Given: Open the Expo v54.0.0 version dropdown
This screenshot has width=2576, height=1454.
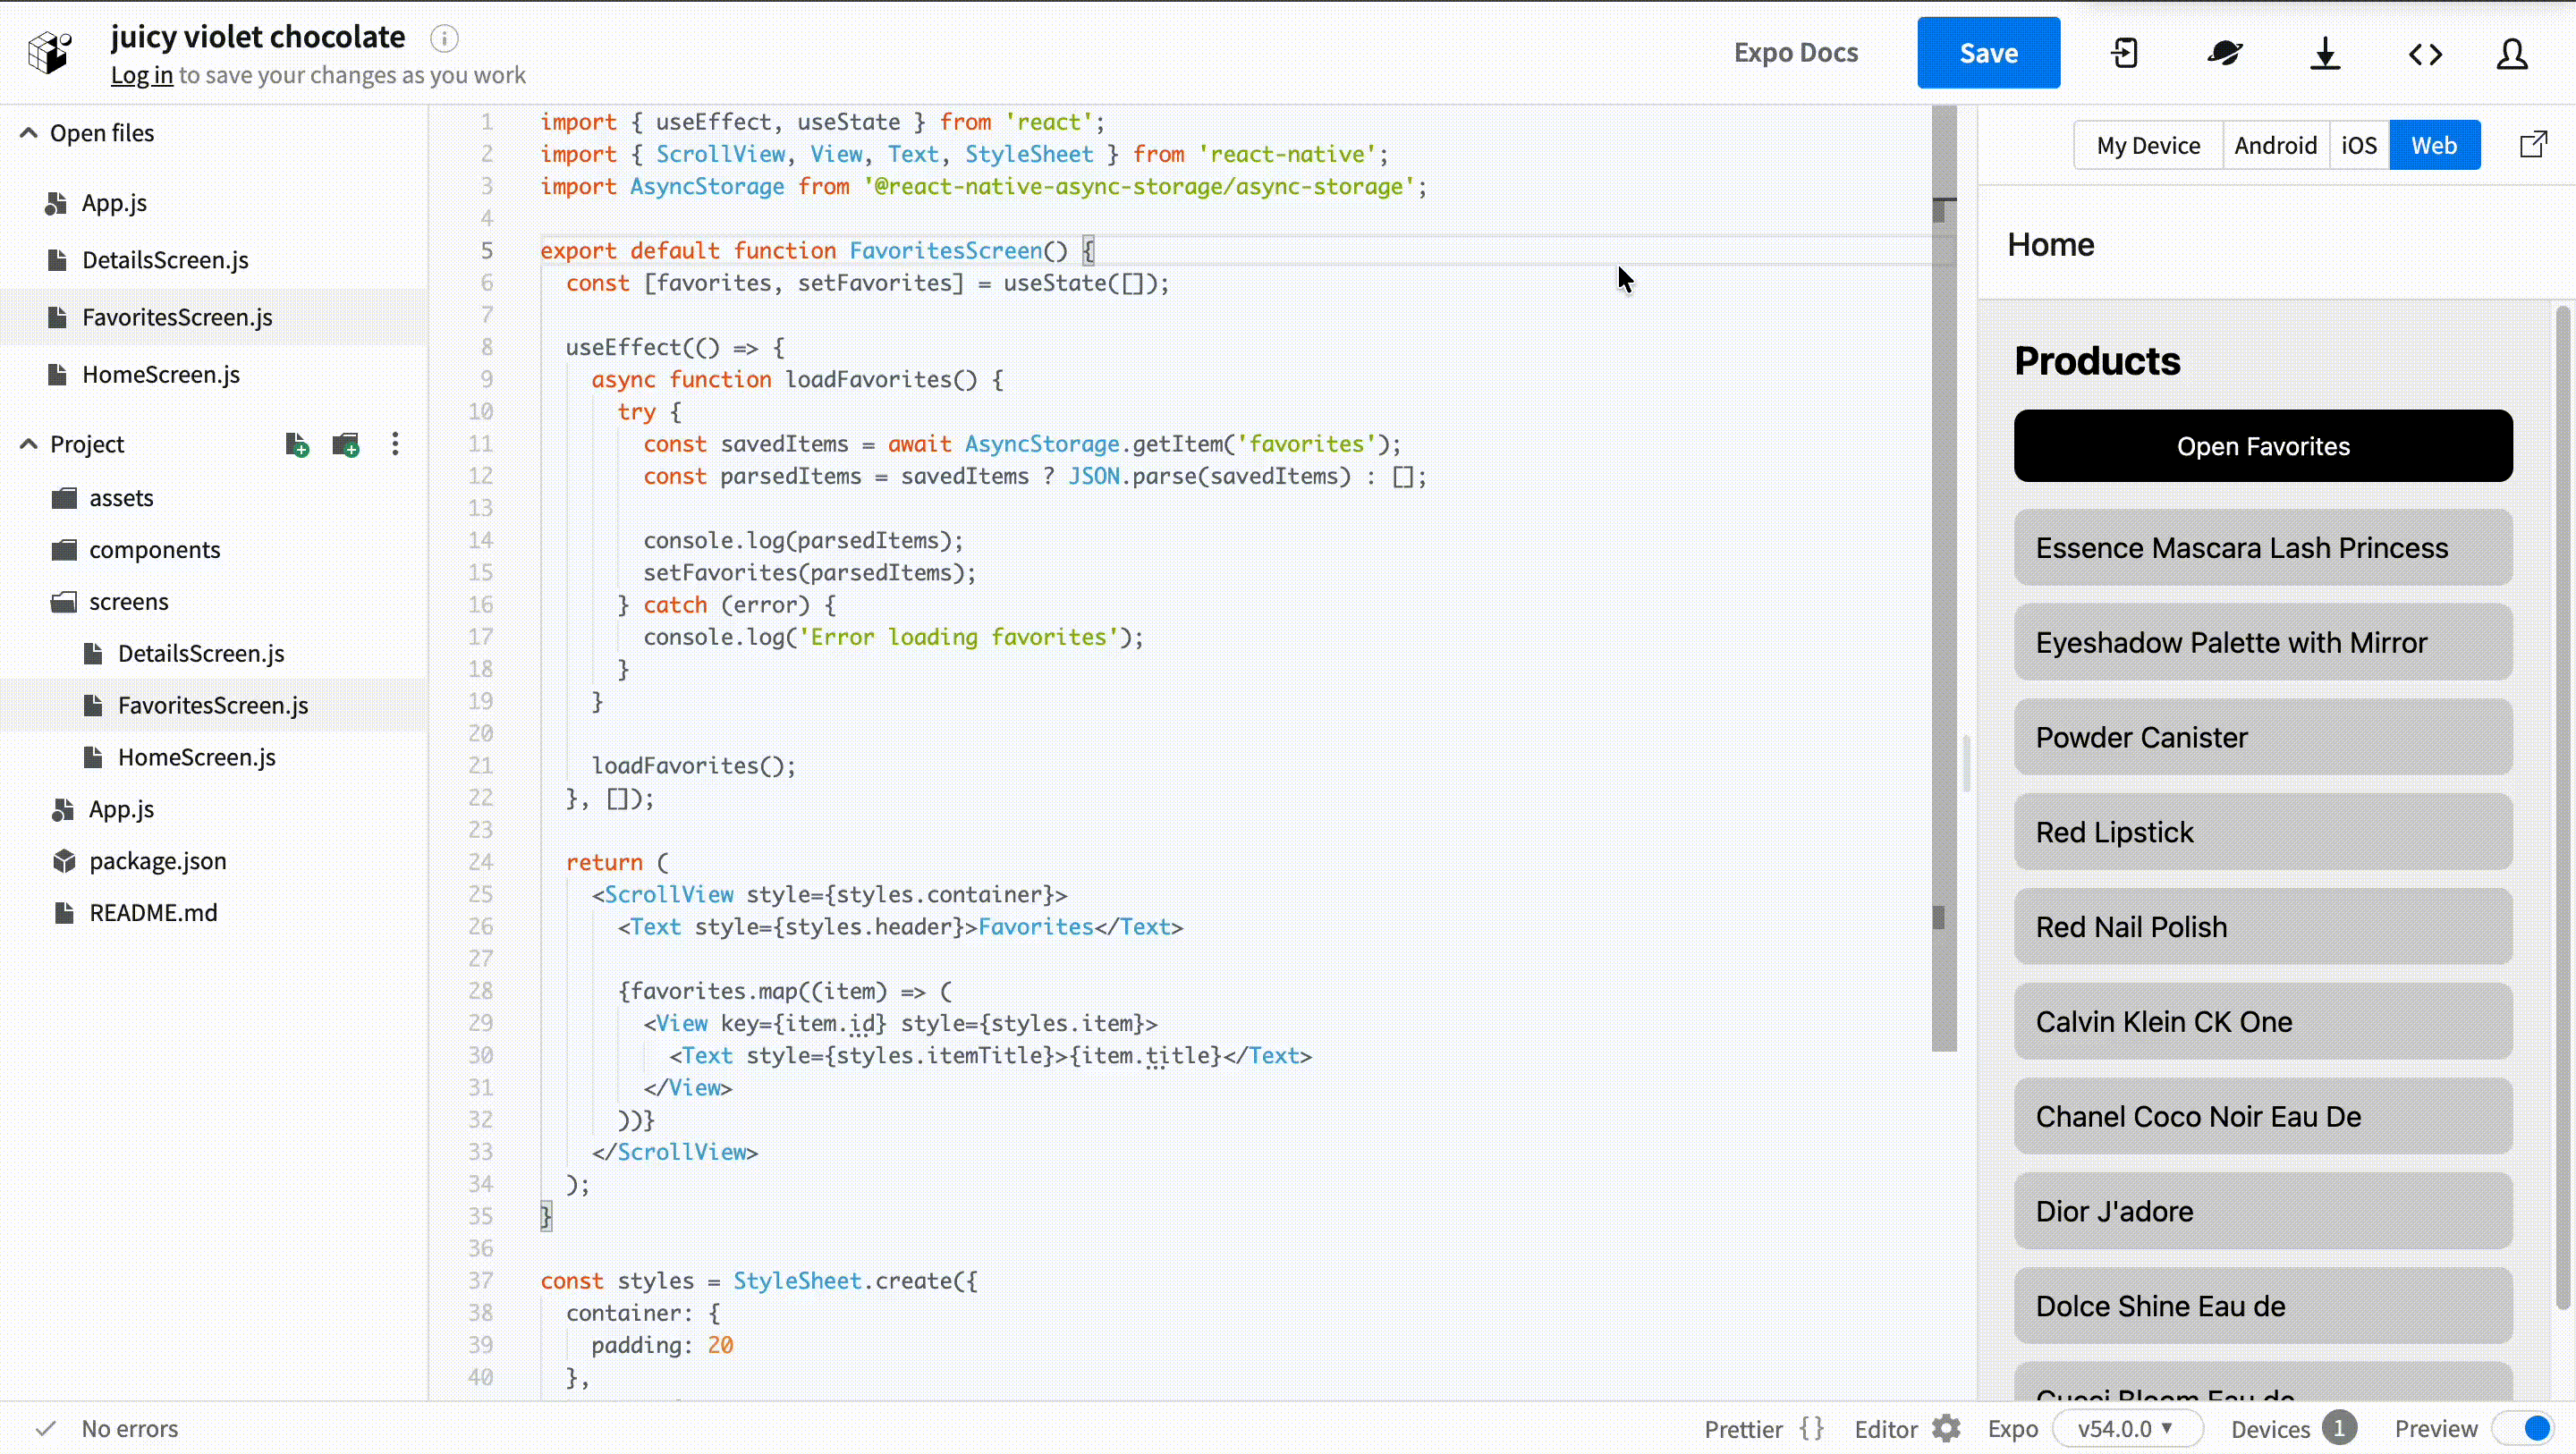Looking at the screenshot, I should click(2126, 1428).
